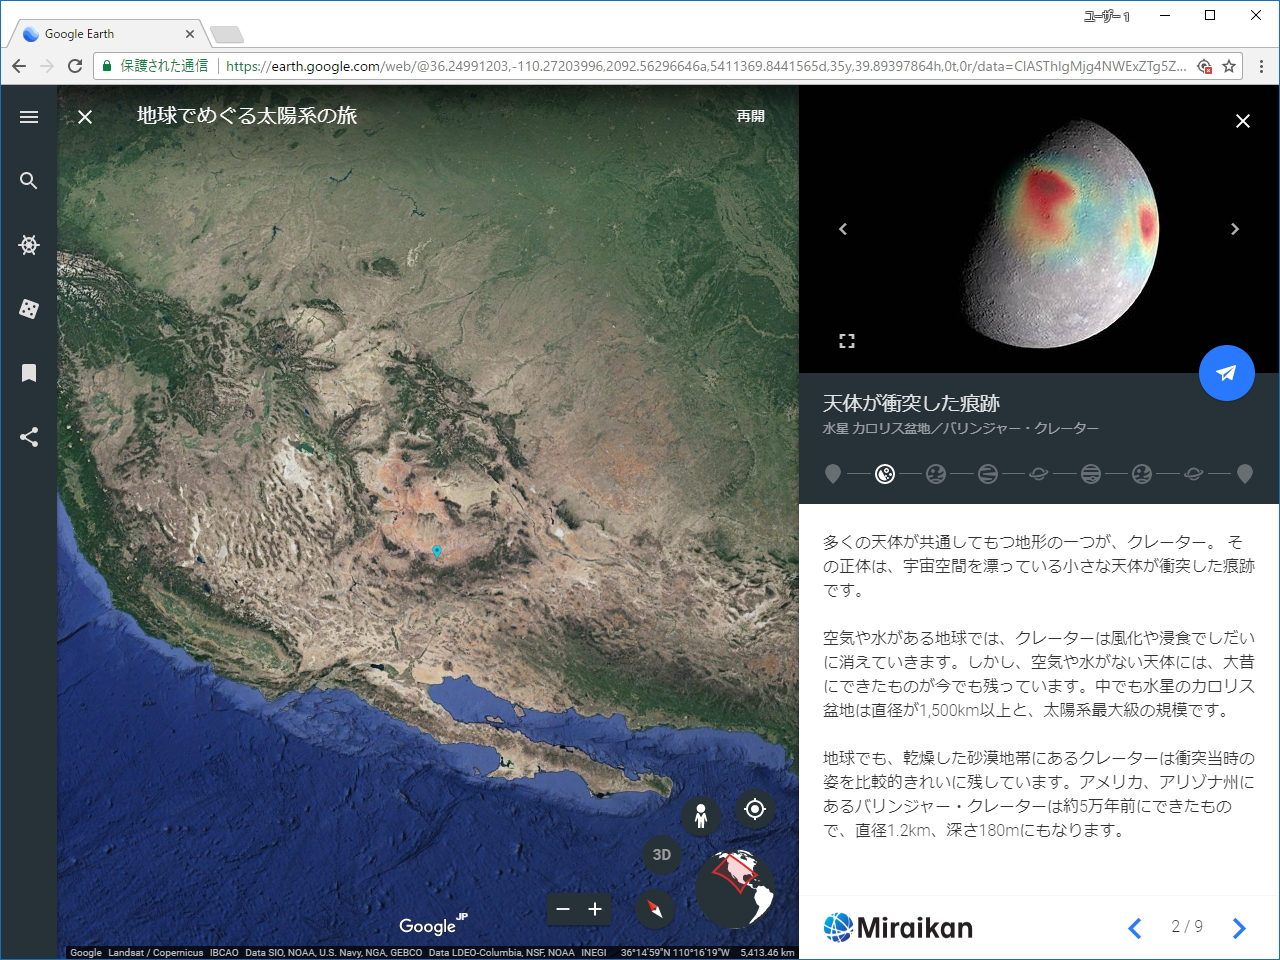Jump to the sixth stop in the tour timeline
This screenshot has height=960, width=1280.
(x=1091, y=474)
